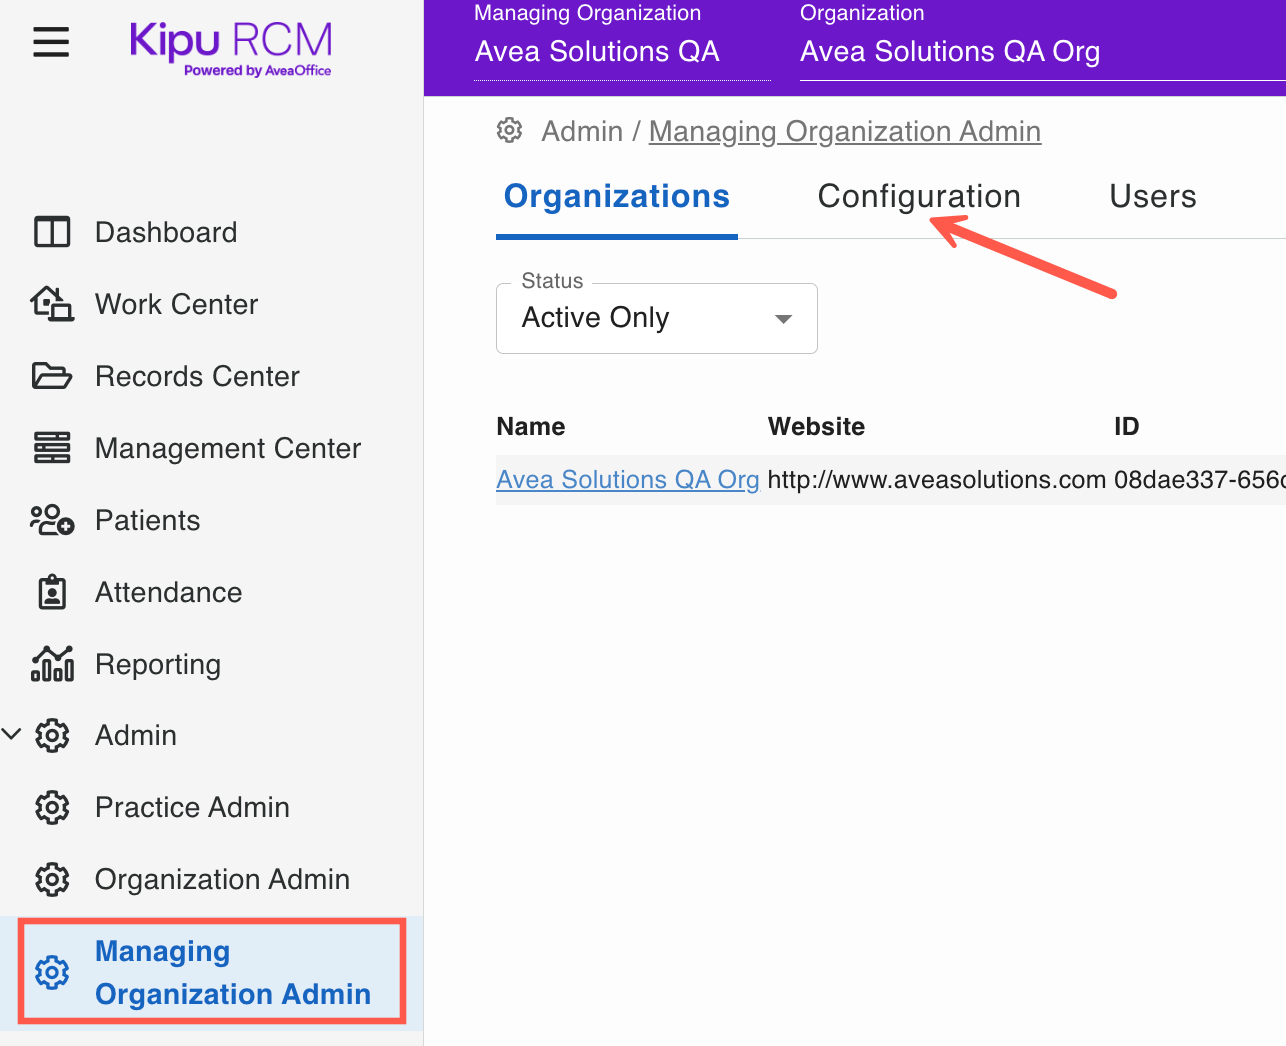Click the Work Center house icon
Screen dimensions: 1286x1046
(x=52, y=304)
